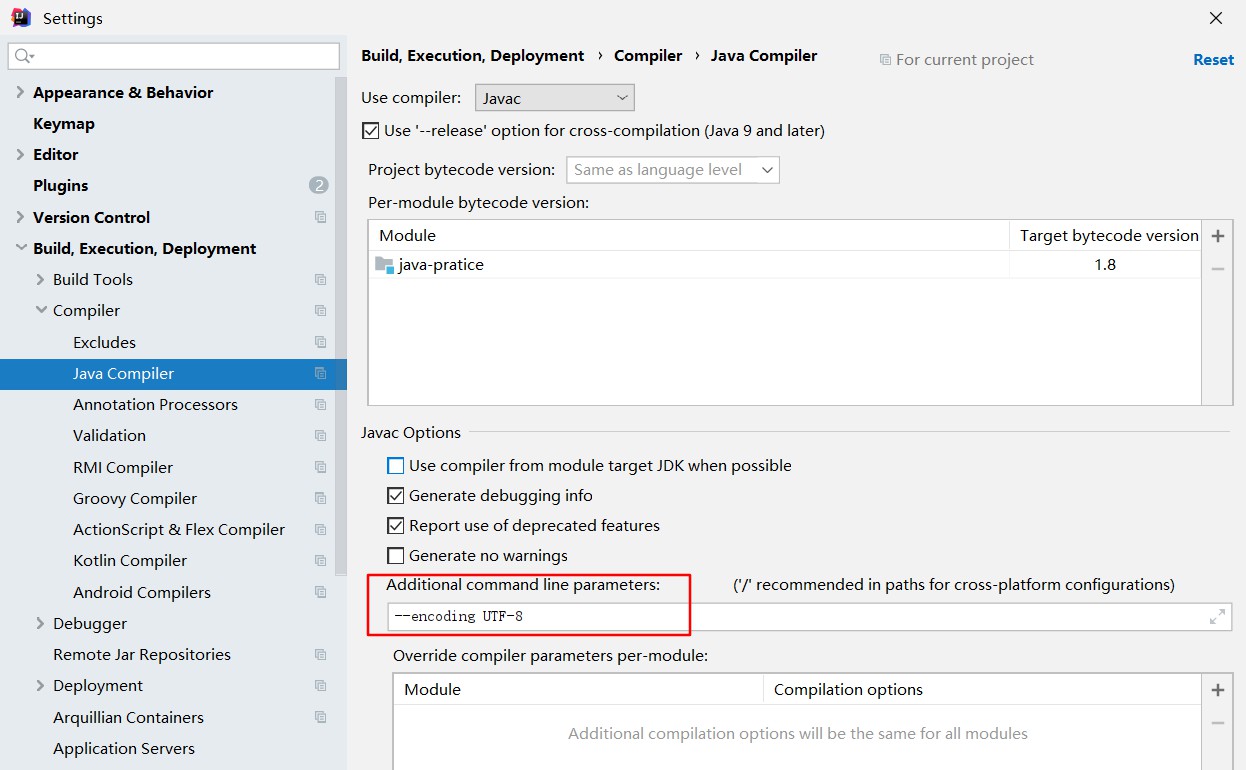
Task: Click the project-level icon next to Java Compiler
Action: pyautogui.click(x=320, y=373)
